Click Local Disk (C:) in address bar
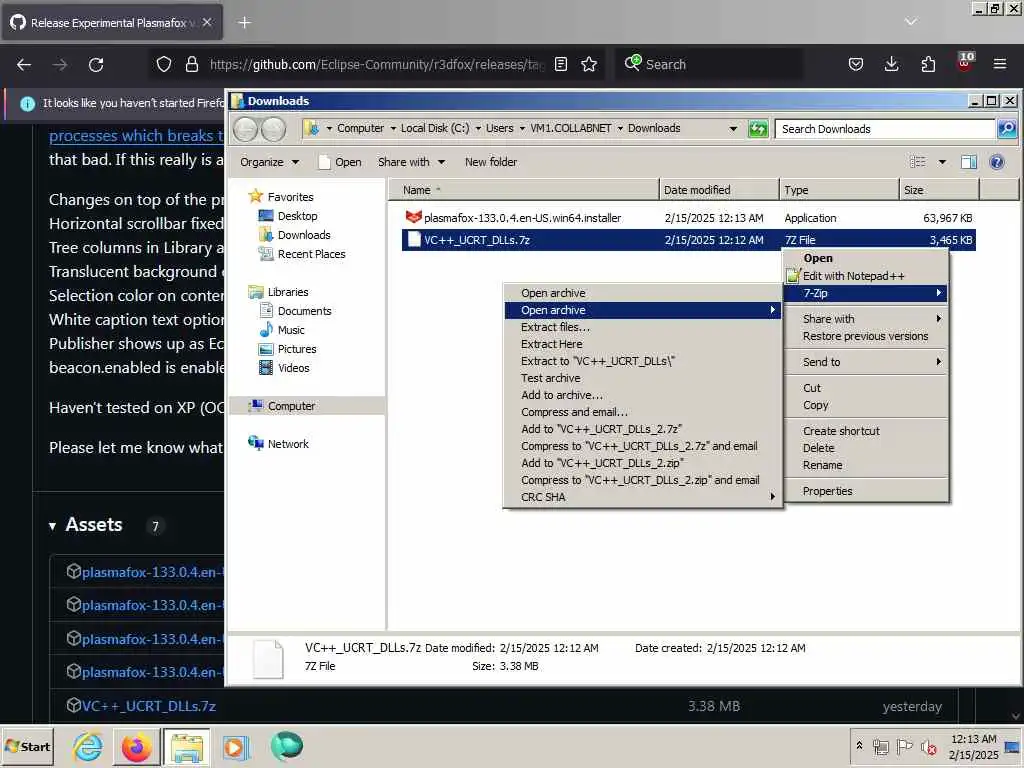The image size is (1024, 768). tap(435, 128)
